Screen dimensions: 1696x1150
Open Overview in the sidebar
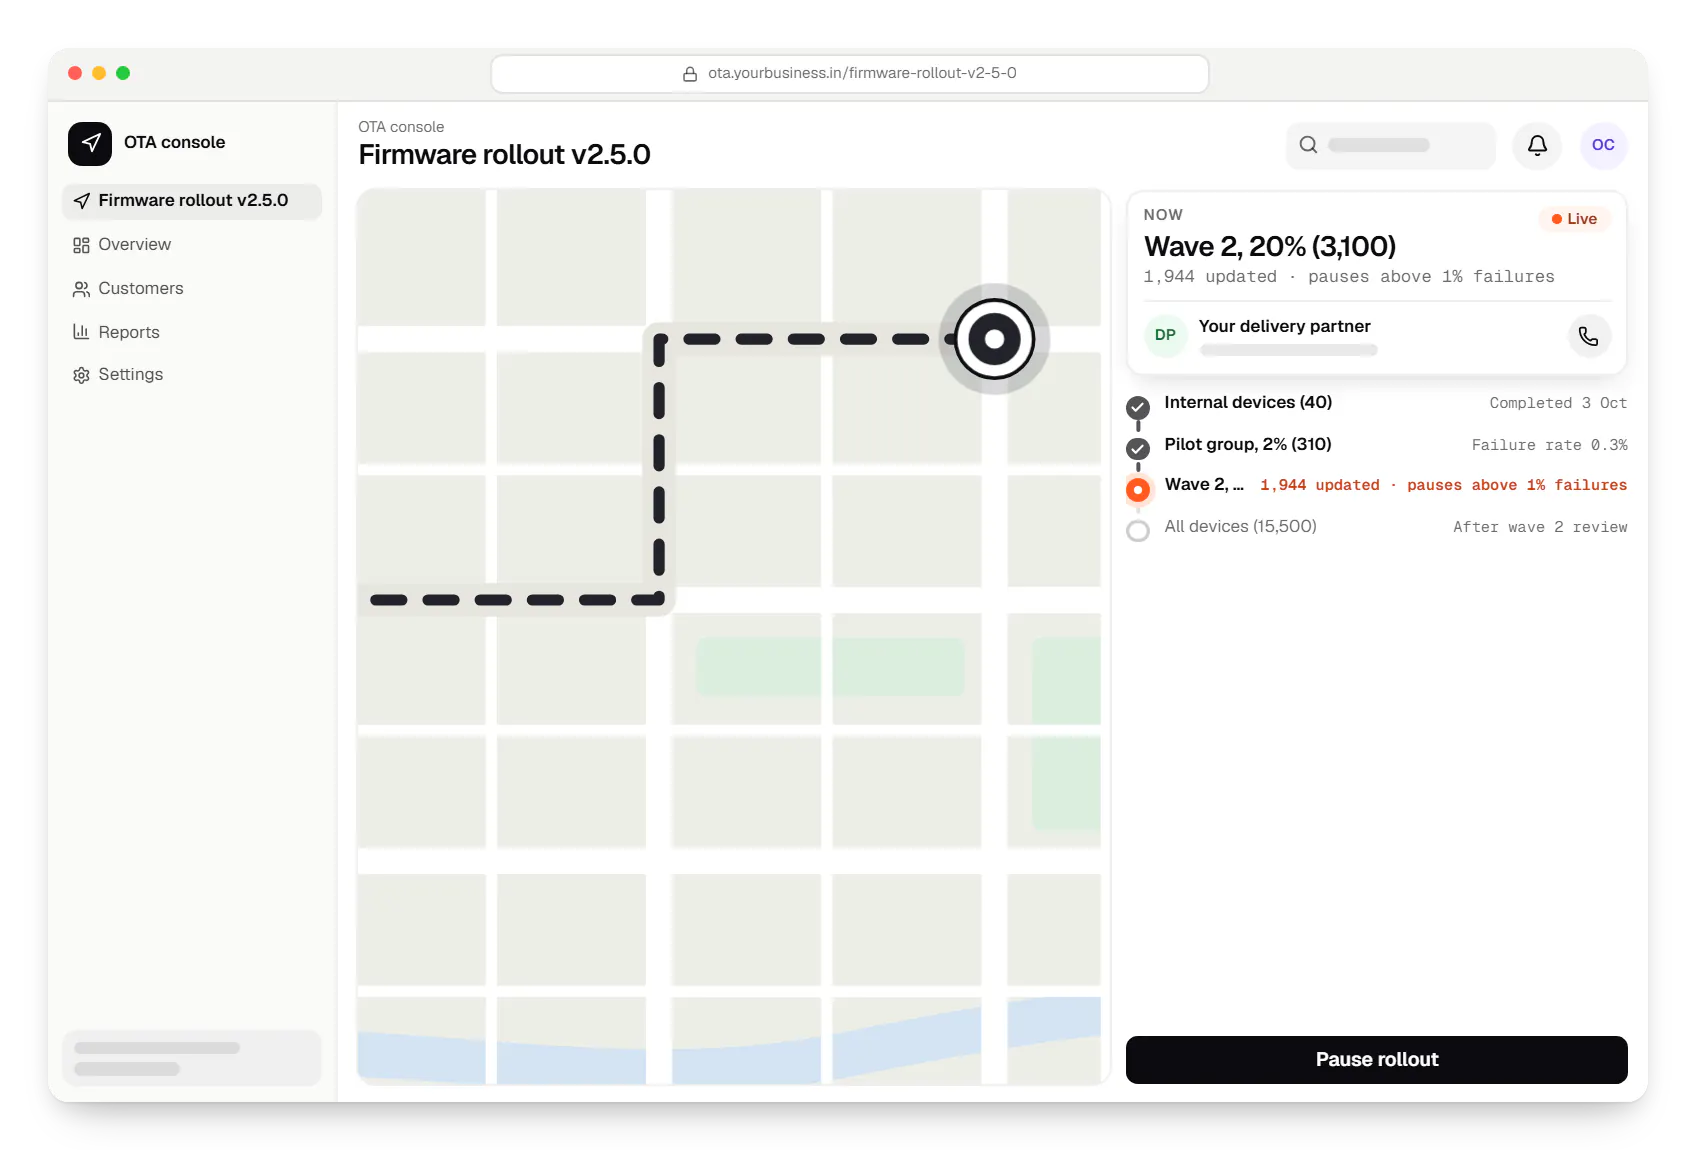(192, 245)
